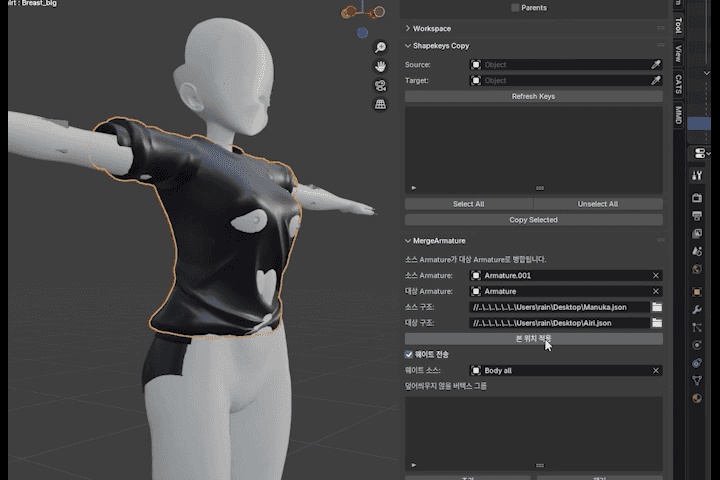
Task: Collapse the Shapekeys Copy panel
Action: tap(408, 46)
